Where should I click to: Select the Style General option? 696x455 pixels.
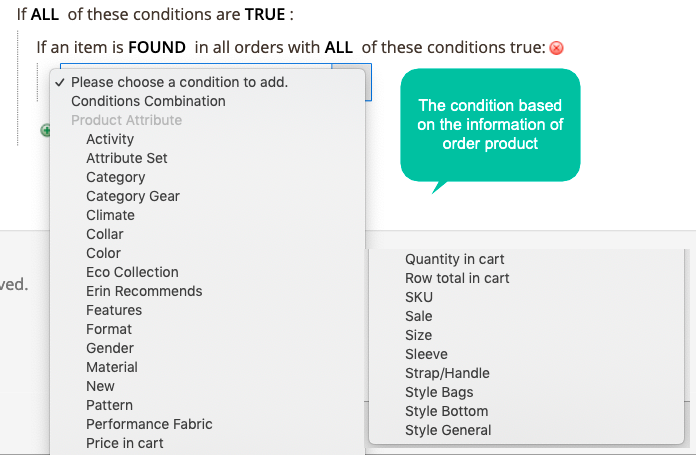coord(448,430)
